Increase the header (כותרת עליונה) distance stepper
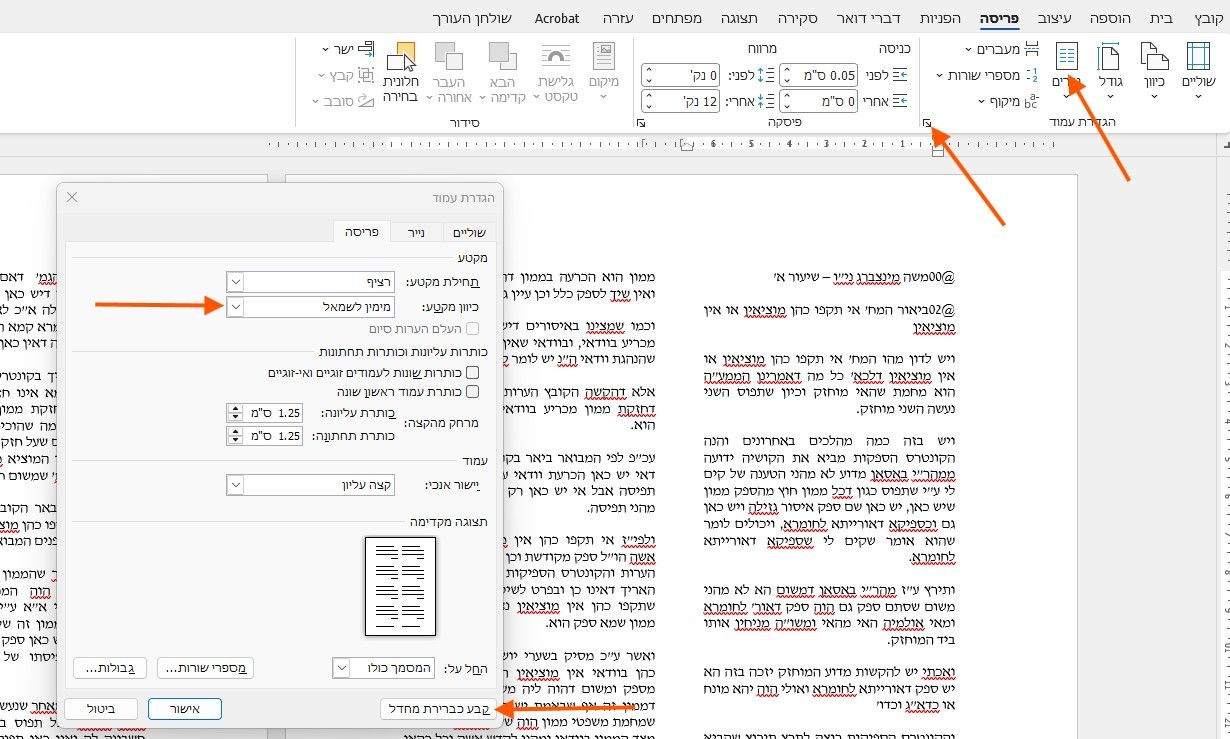This screenshot has height=739, width=1230. point(235,406)
